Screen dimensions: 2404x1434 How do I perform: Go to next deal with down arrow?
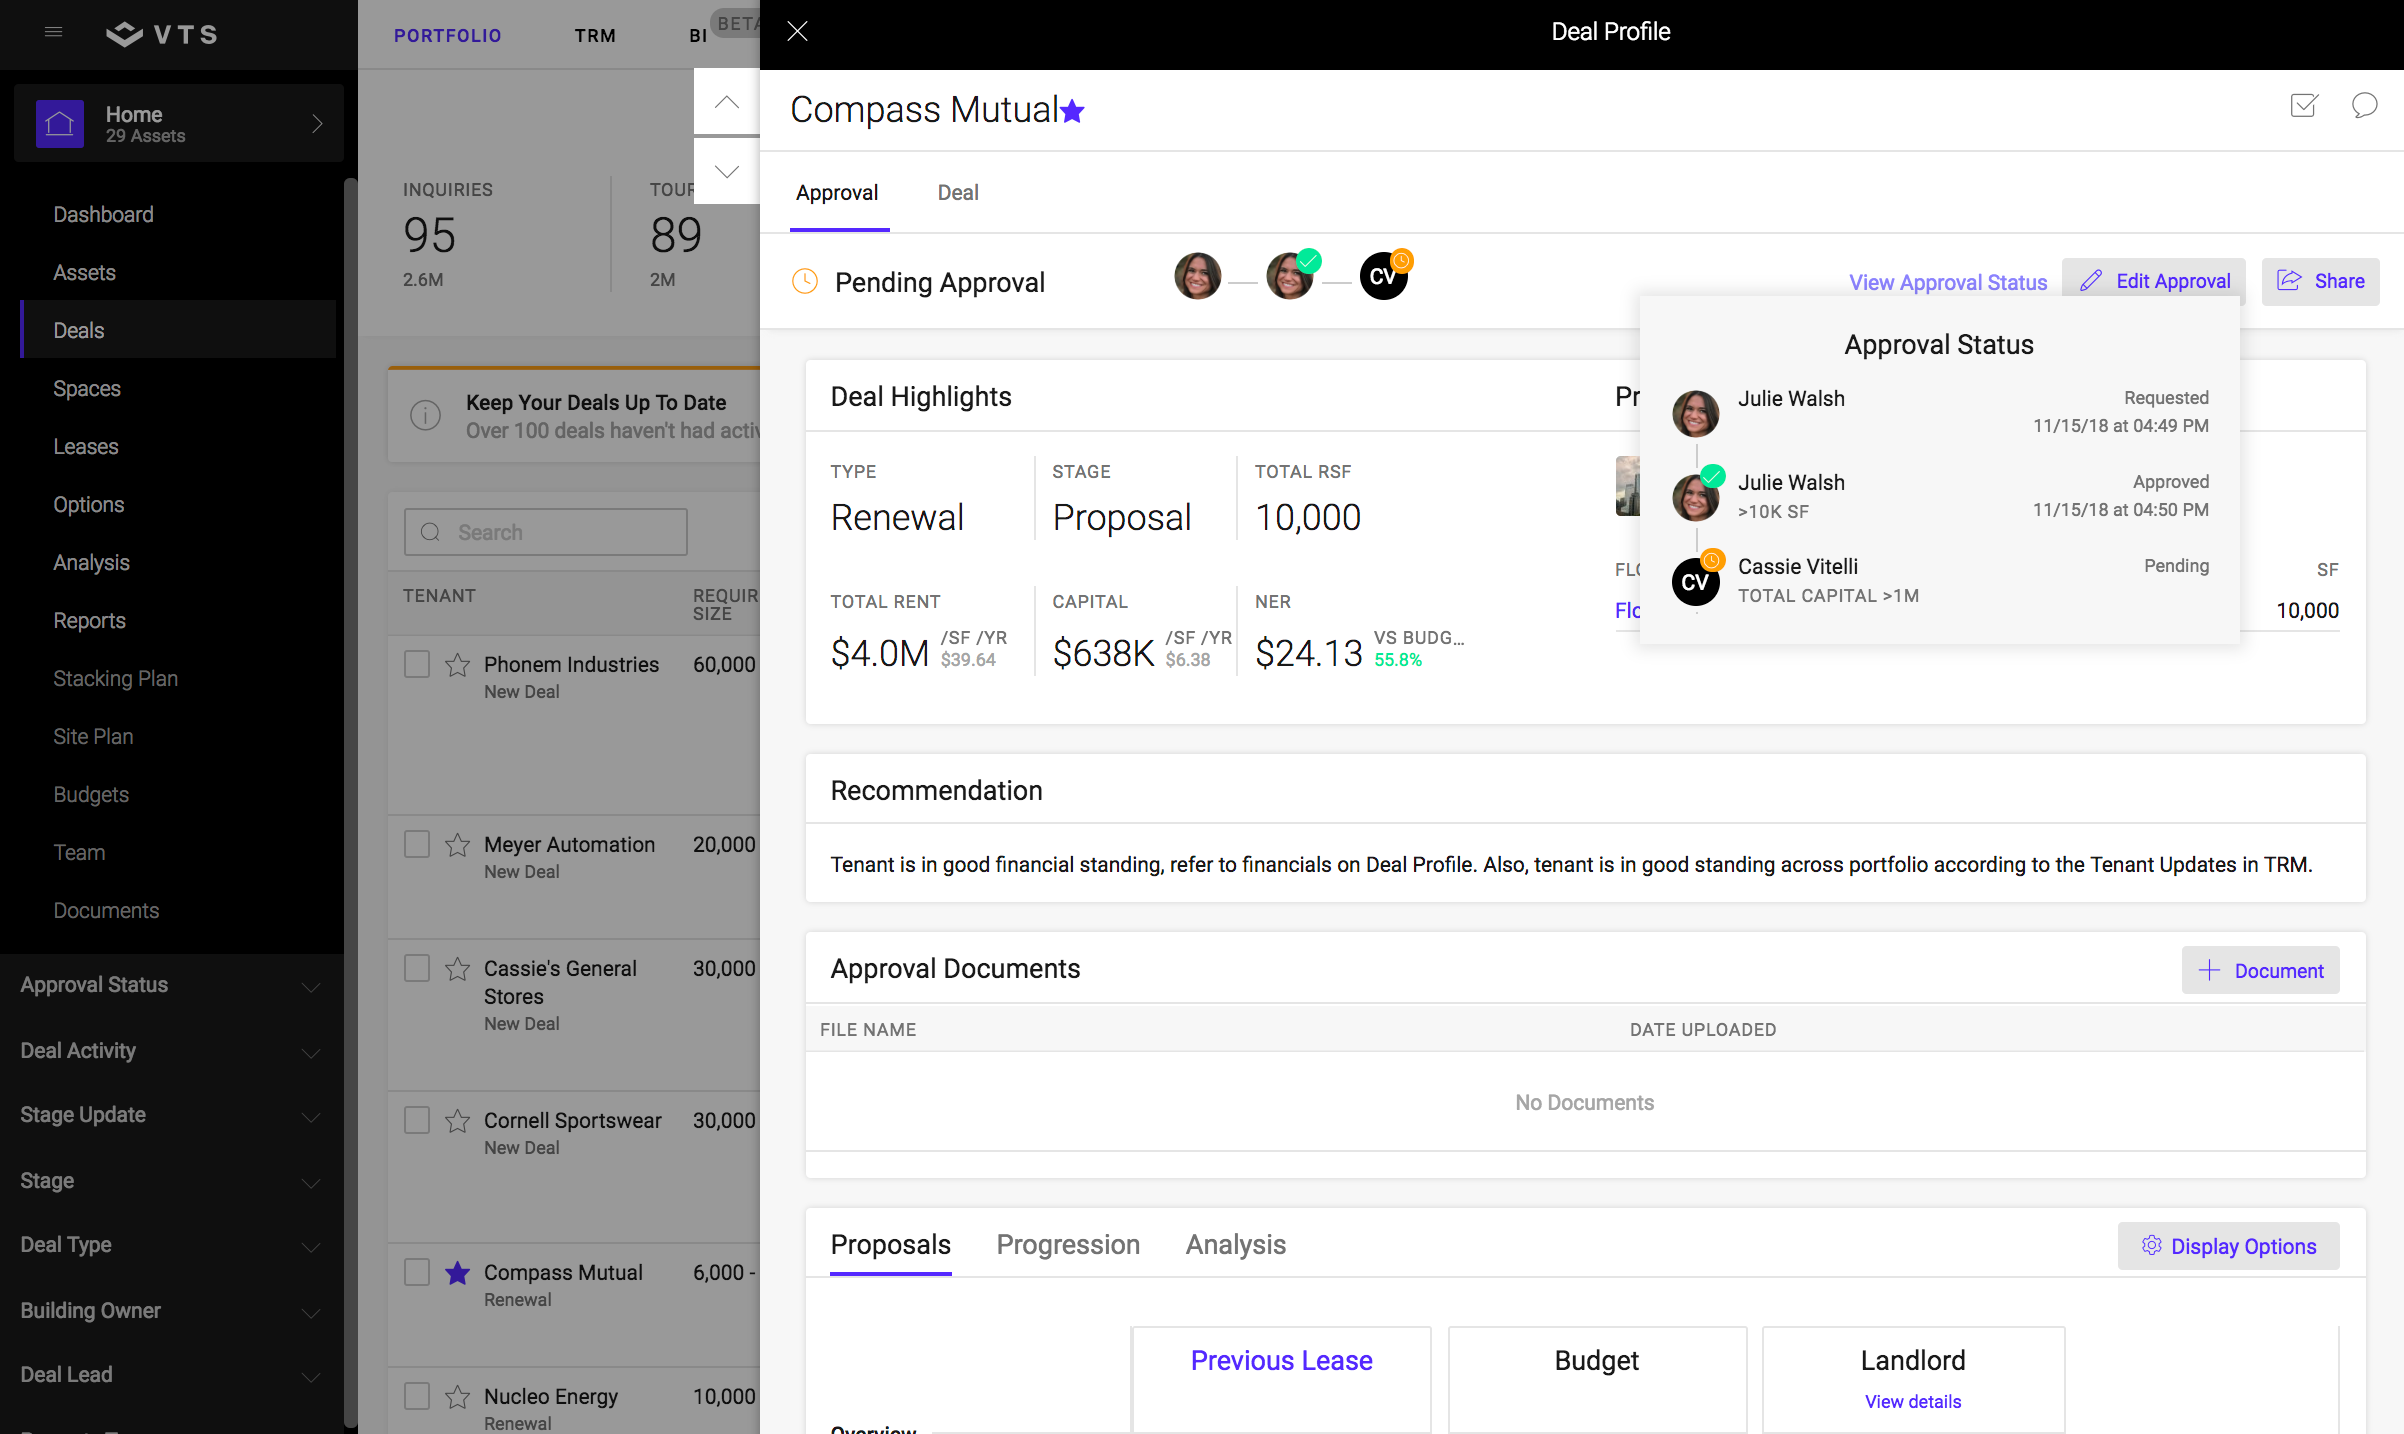pyautogui.click(x=727, y=171)
